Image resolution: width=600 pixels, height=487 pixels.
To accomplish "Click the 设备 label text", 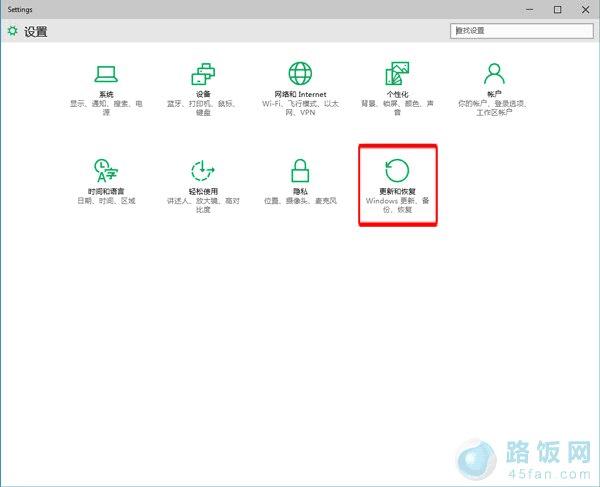I will click(203, 94).
